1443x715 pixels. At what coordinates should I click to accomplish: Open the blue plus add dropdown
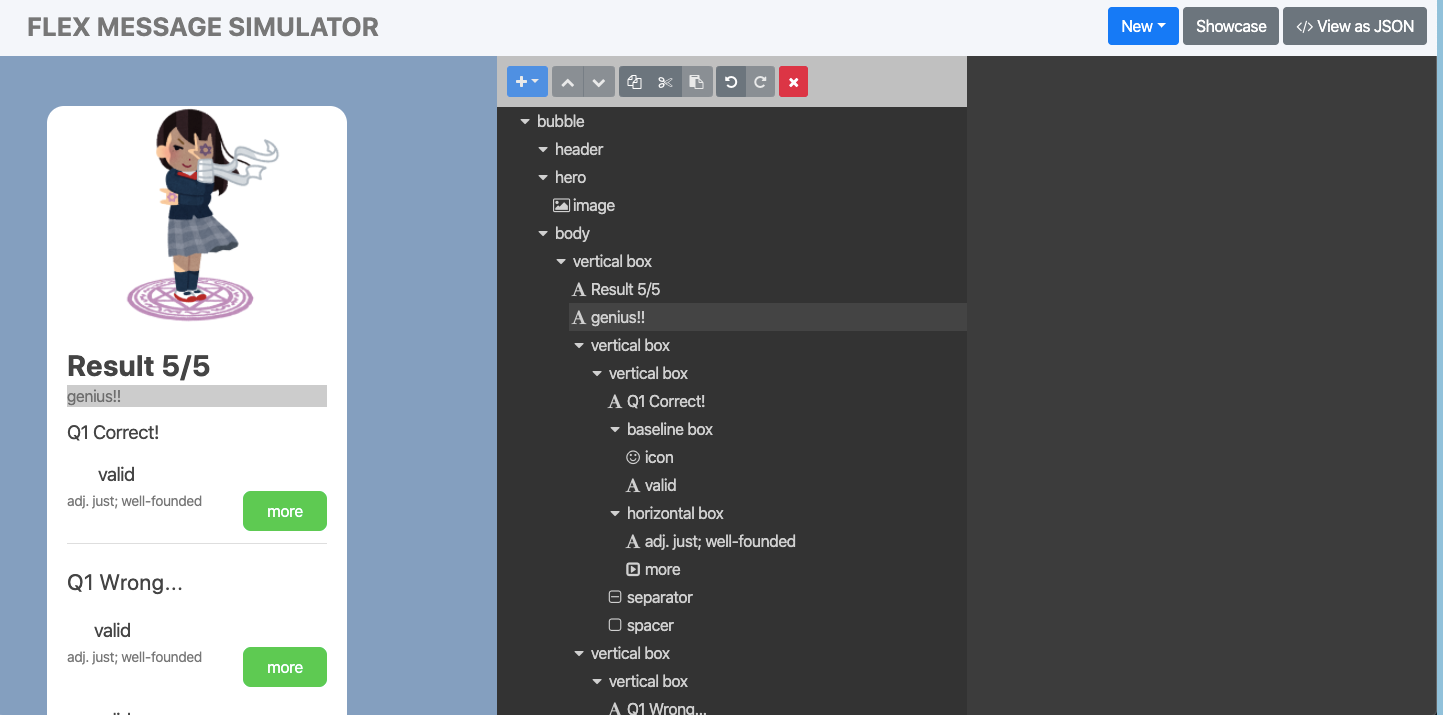pos(527,82)
